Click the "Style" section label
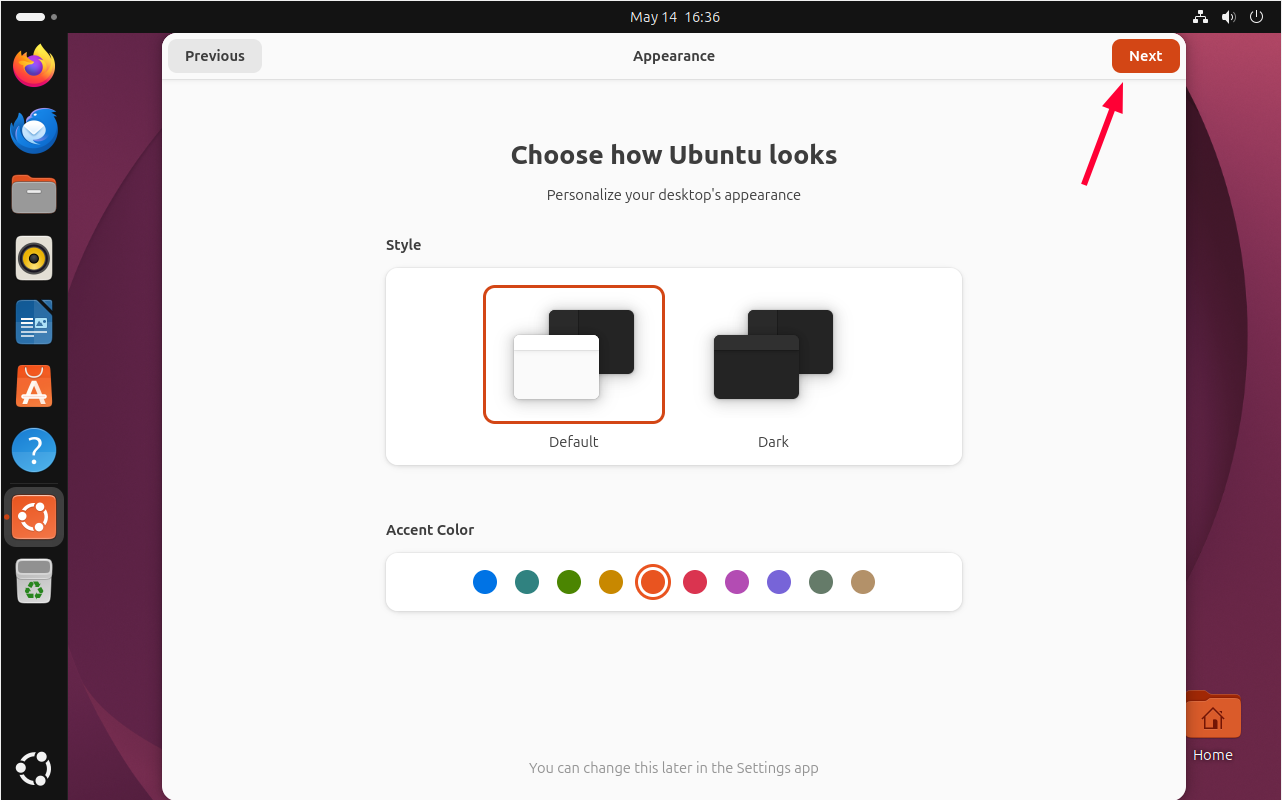The height and width of the screenshot is (800, 1282). point(404,245)
